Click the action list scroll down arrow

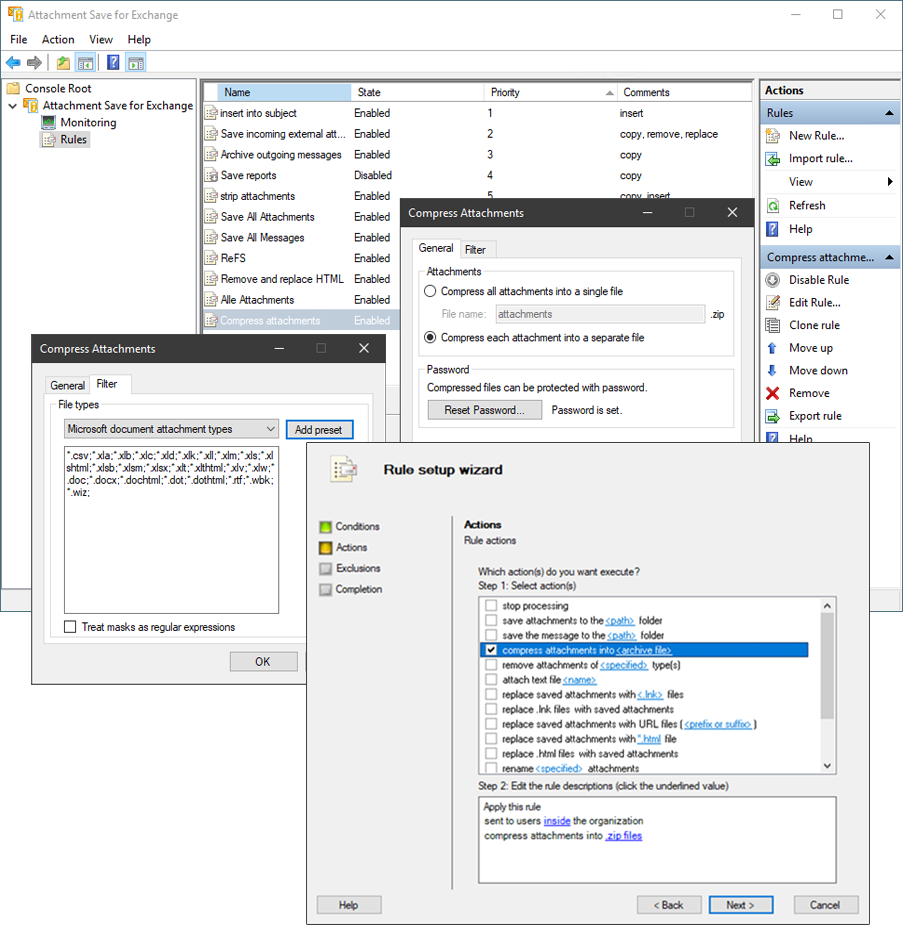tap(827, 766)
